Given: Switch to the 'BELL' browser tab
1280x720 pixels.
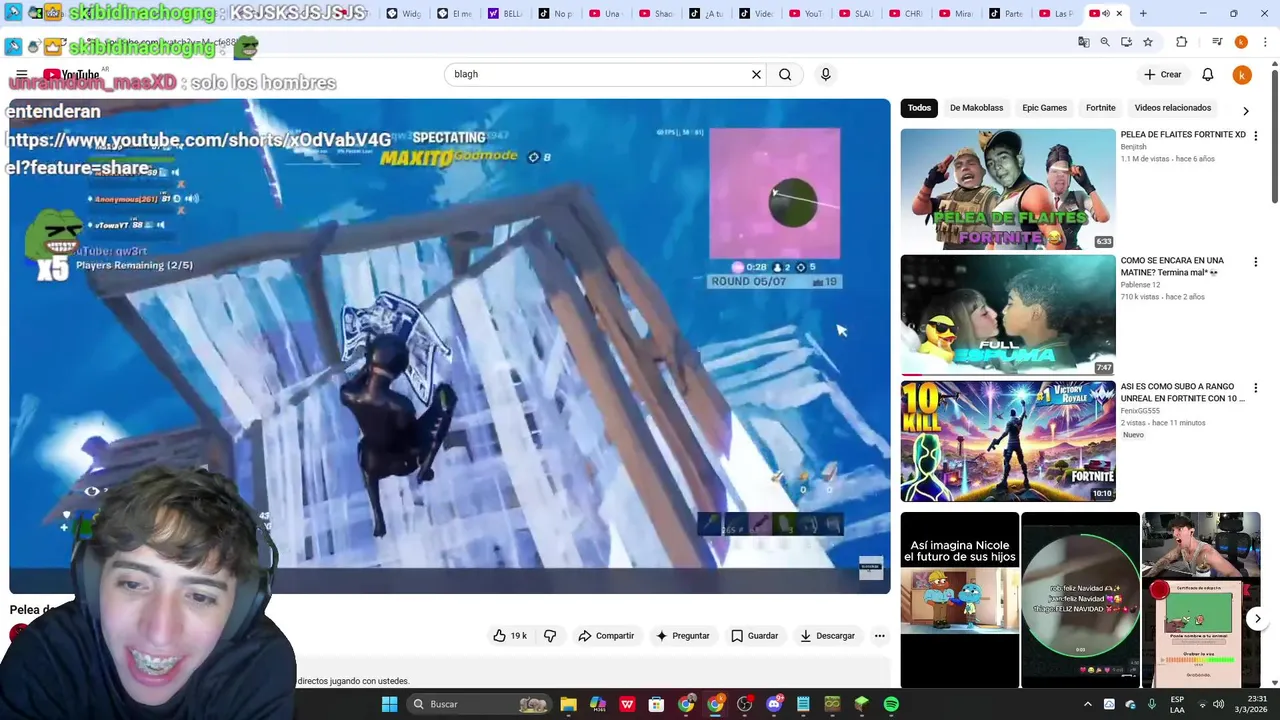Looking at the screenshot, I should [505, 14].
